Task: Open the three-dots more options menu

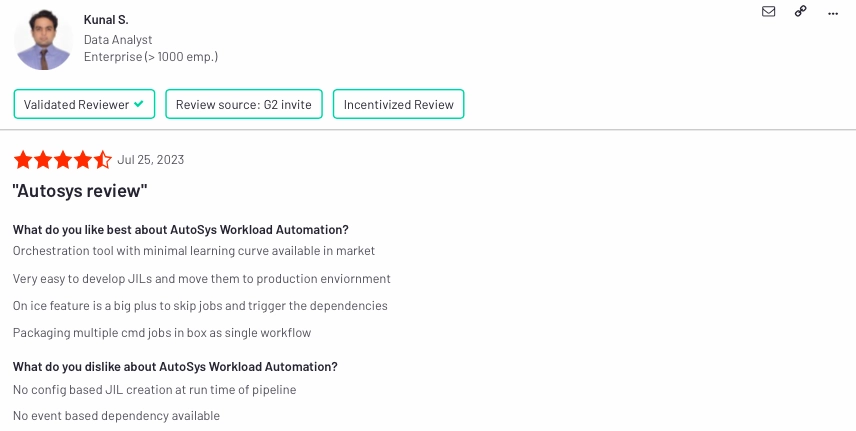Action: 833,14
